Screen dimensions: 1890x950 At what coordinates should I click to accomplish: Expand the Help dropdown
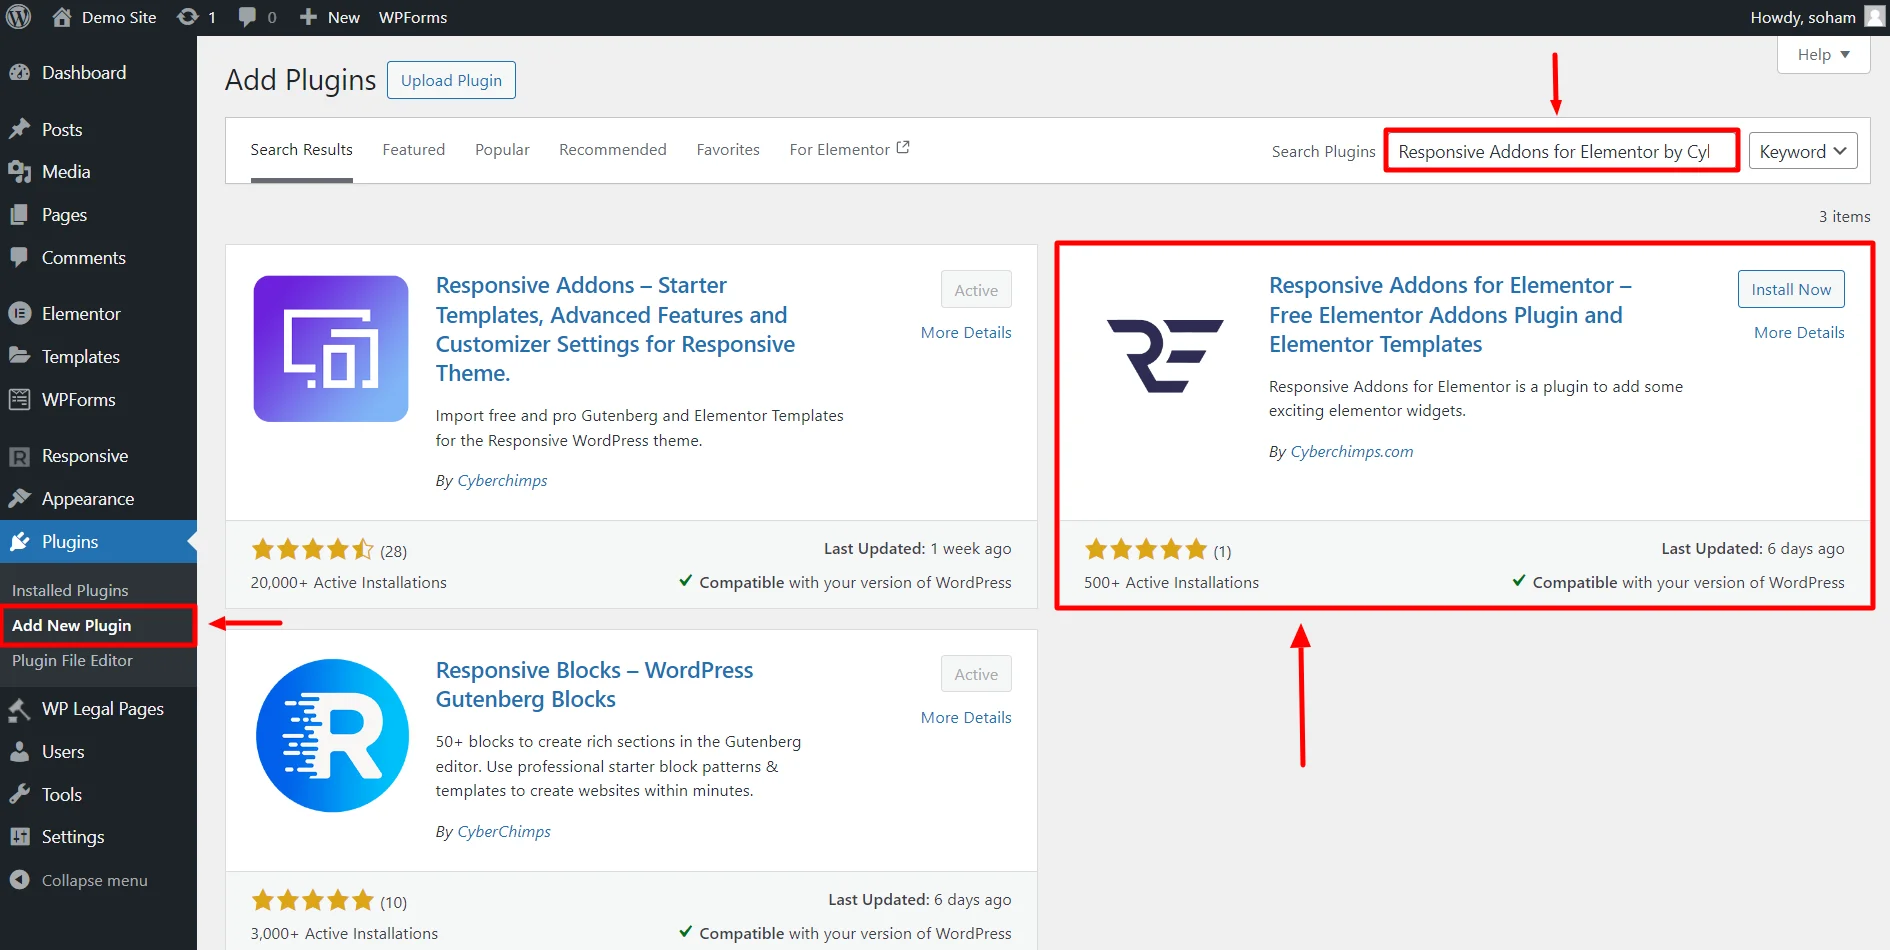(x=1823, y=55)
